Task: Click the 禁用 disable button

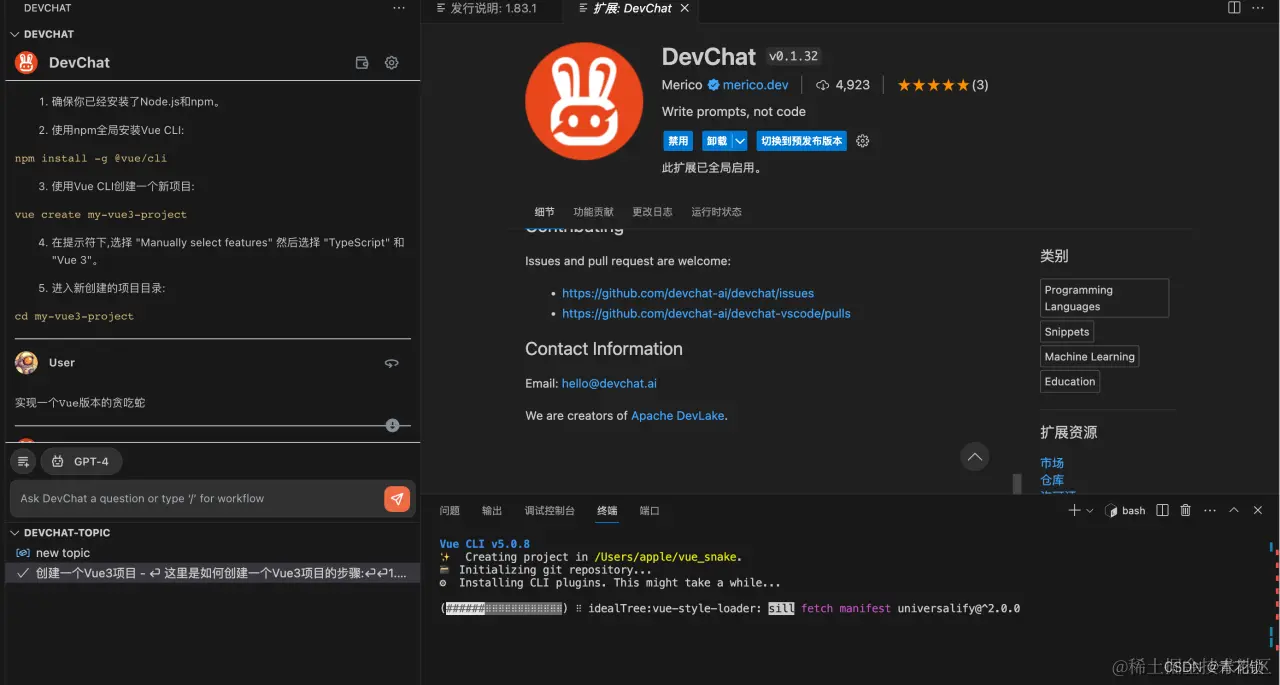Action: pyautogui.click(x=678, y=141)
